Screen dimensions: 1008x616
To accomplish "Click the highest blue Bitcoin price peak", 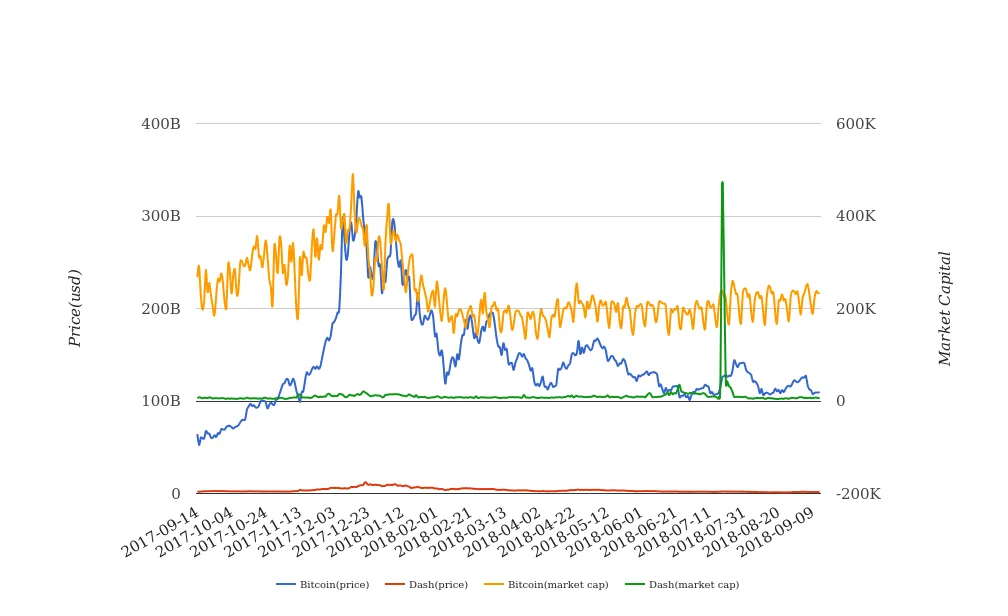I will (x=358, y=192).
